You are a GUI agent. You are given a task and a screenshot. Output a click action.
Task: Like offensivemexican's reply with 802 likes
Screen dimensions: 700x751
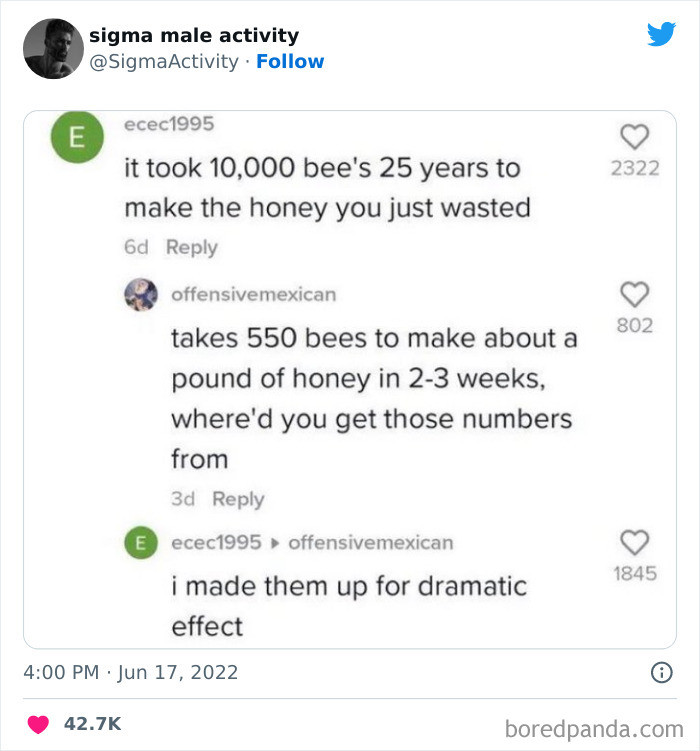click(635, 294)
